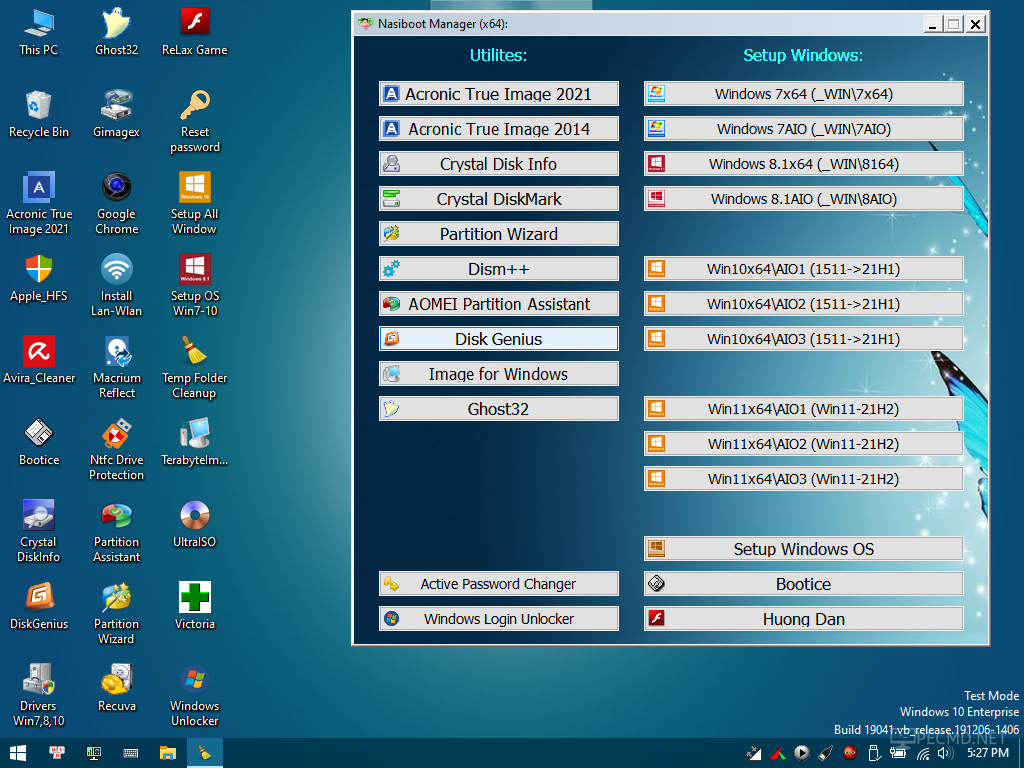Screen dimensions: 1024x768
Task: Launch Crystal DiskMark utility
Action: [x=498, y=199]
